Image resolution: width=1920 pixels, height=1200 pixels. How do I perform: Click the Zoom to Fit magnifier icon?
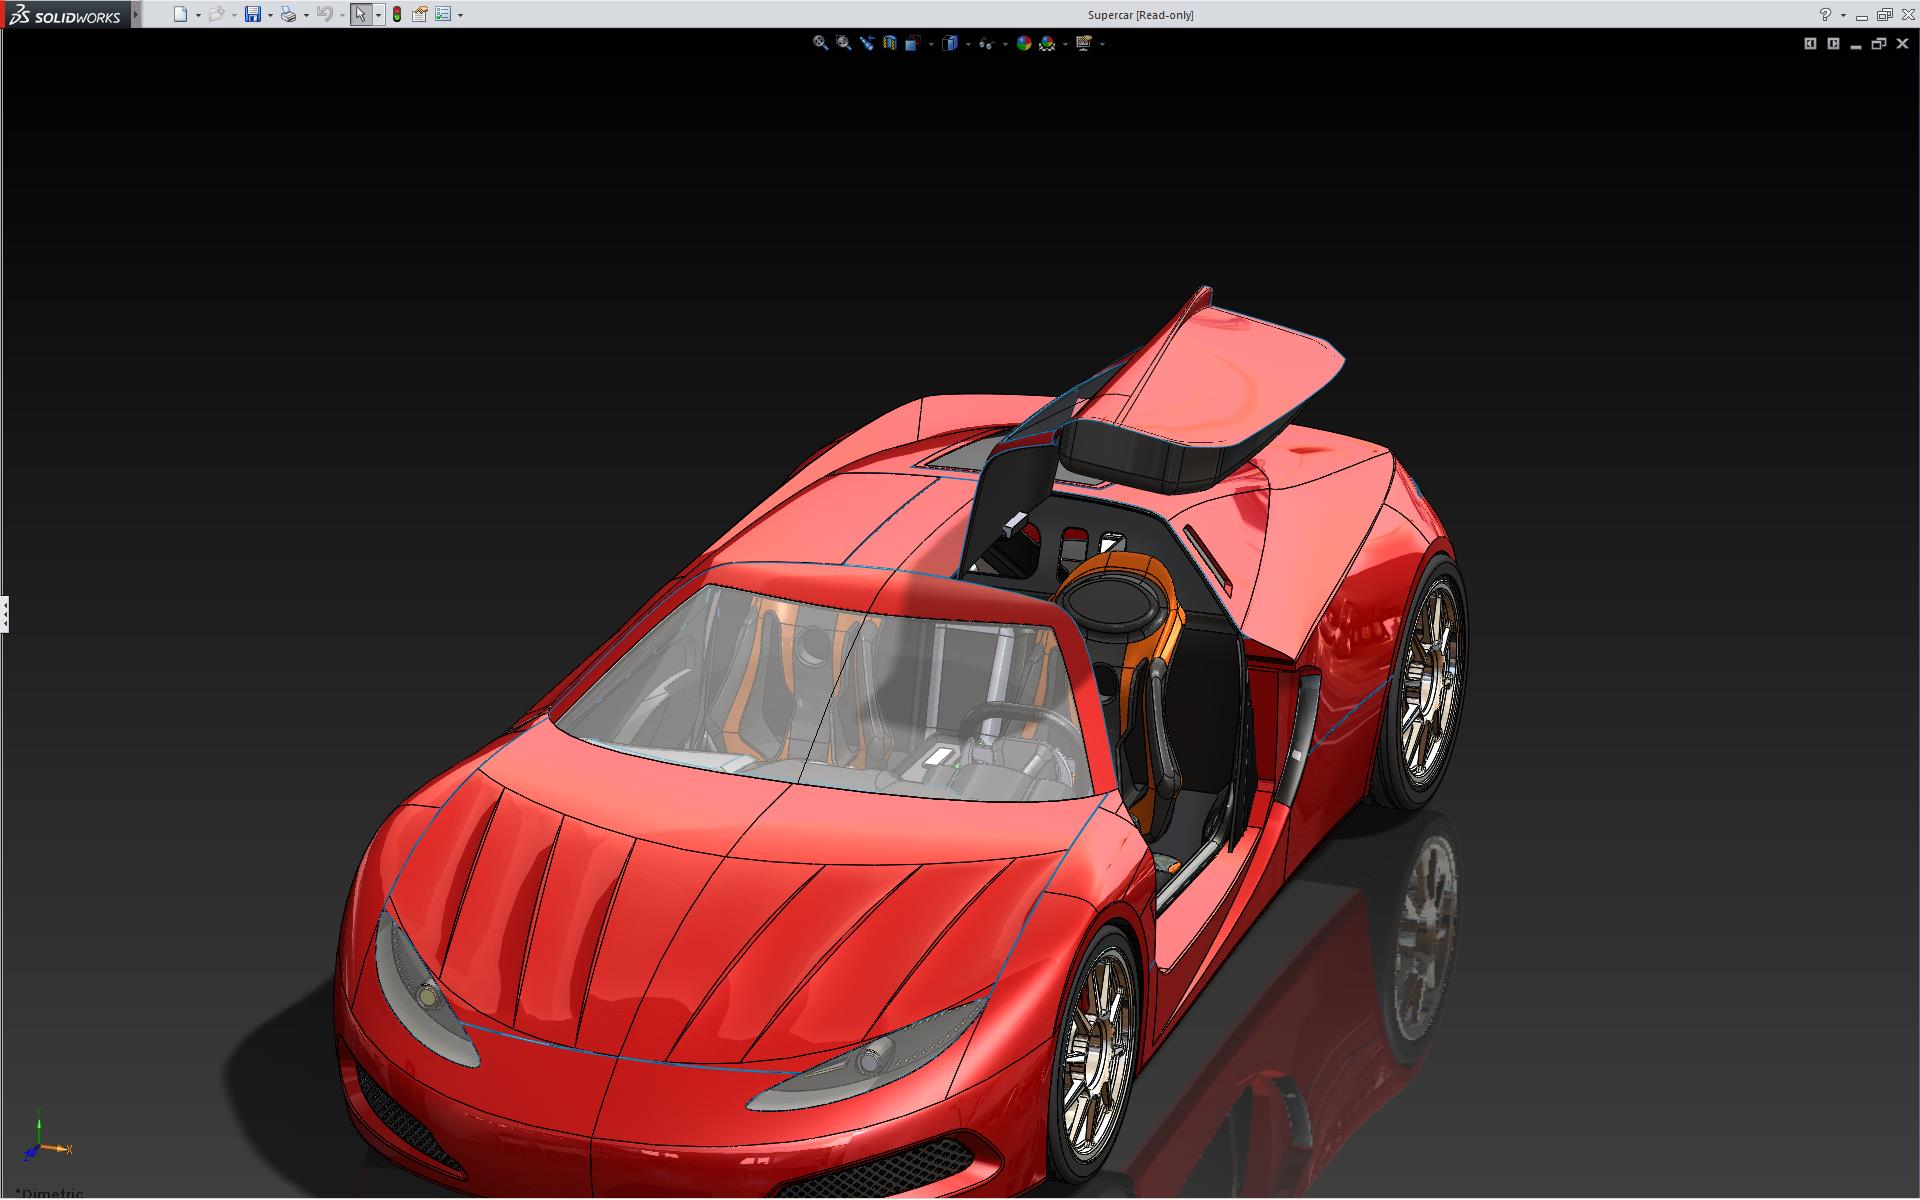pyautogui.click(x=820, y=43)
